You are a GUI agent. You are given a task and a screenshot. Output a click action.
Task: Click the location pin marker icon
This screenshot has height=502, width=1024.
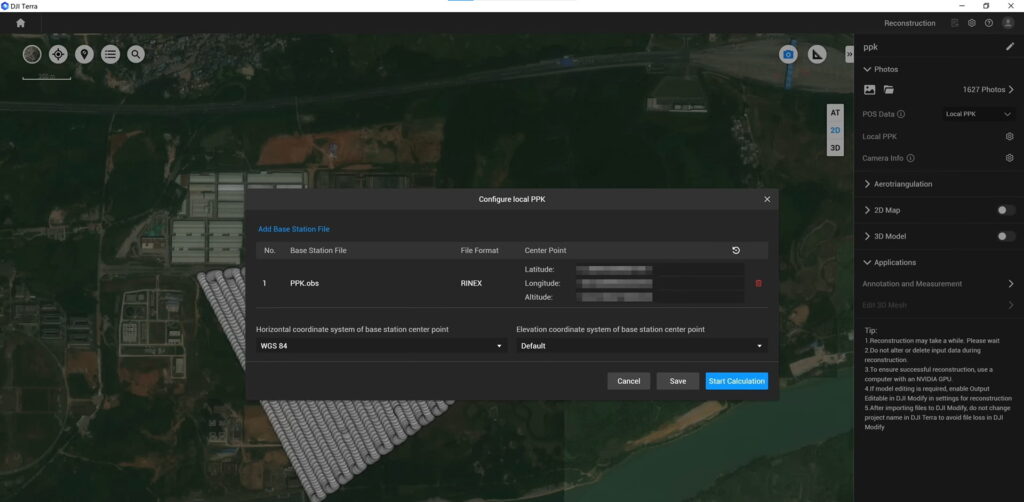tap(84, 54)
